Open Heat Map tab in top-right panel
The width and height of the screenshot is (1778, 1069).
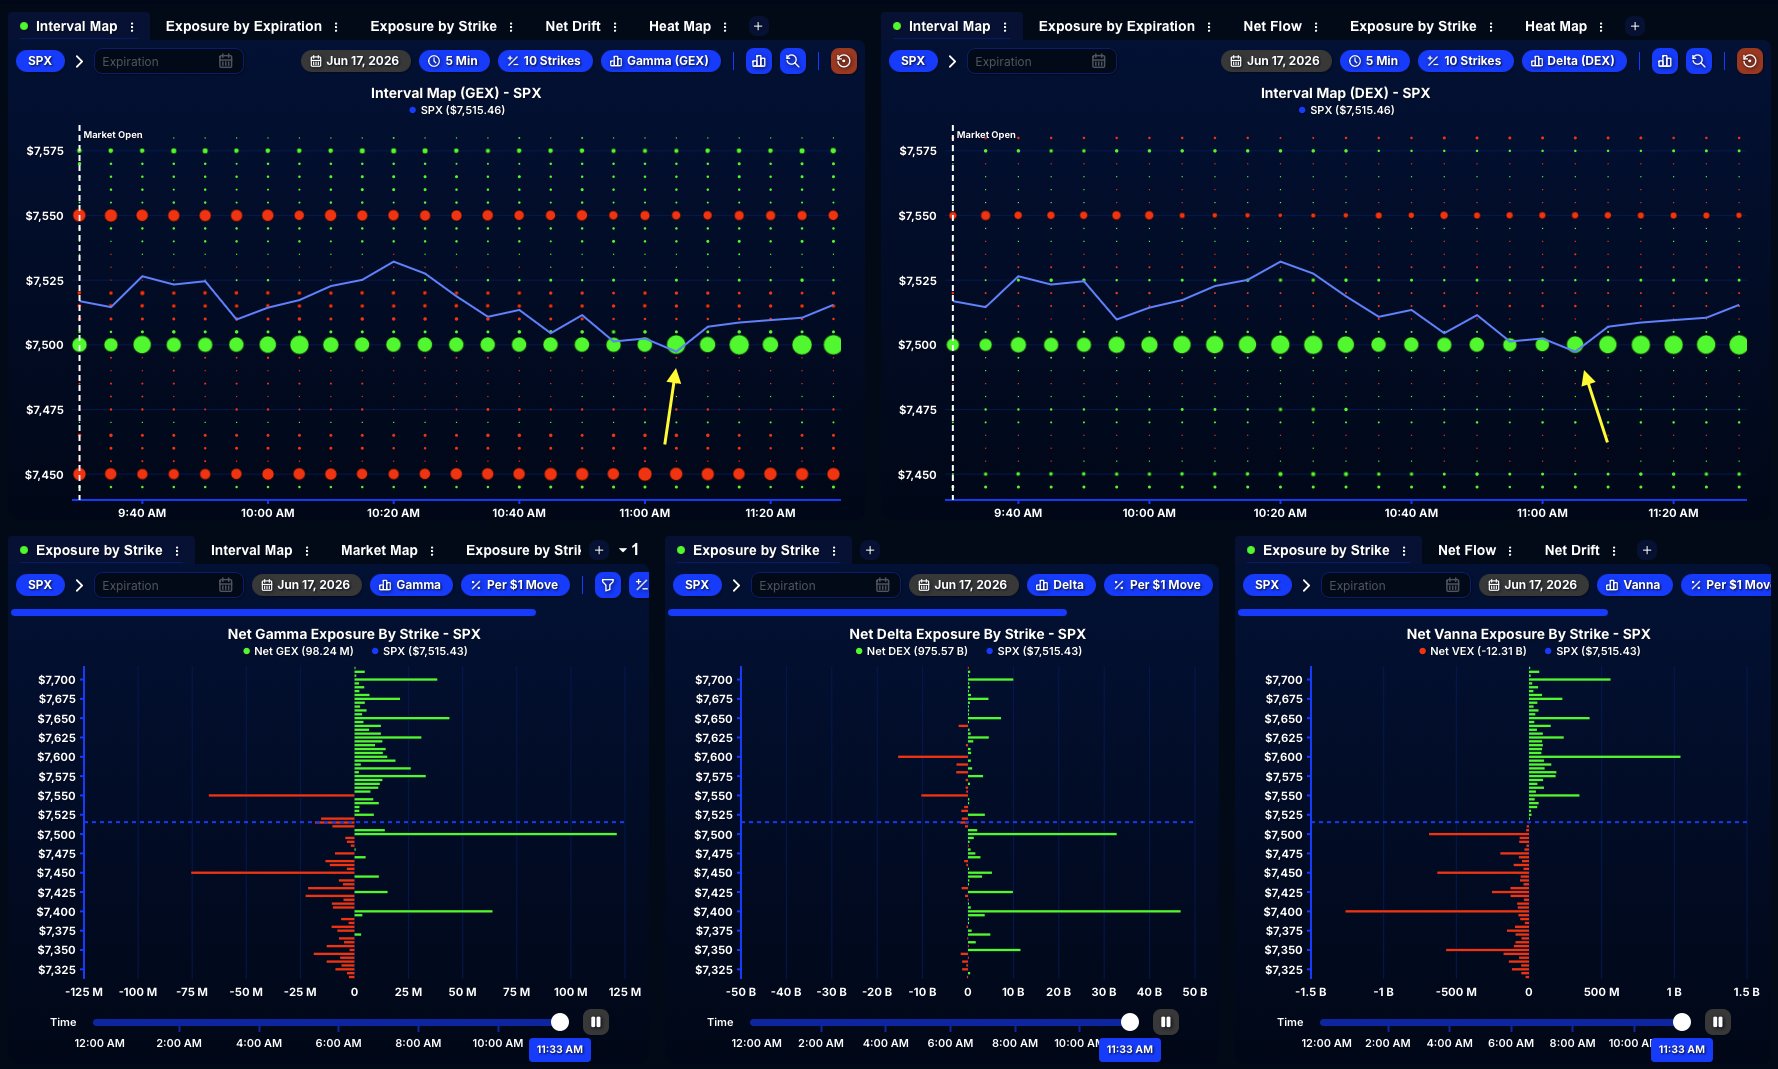[1556, 26]
